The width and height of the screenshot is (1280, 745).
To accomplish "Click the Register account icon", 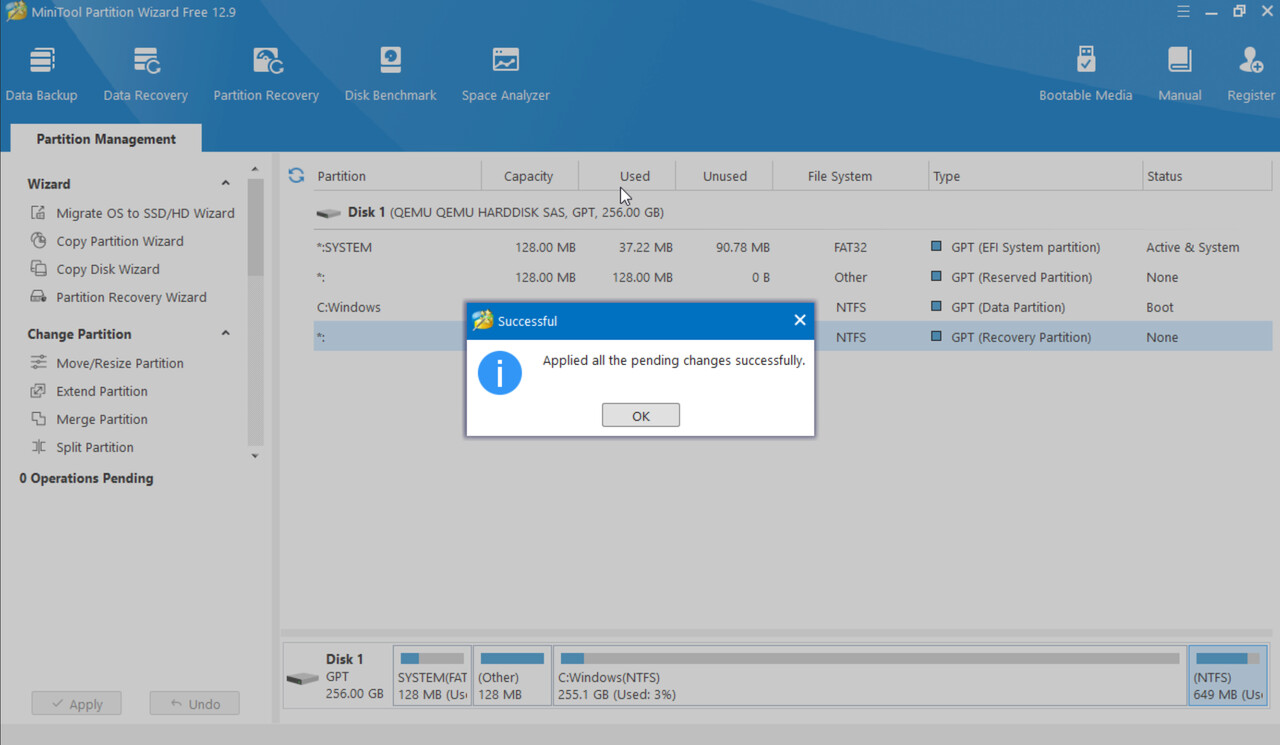I will tap(1251, 74).
